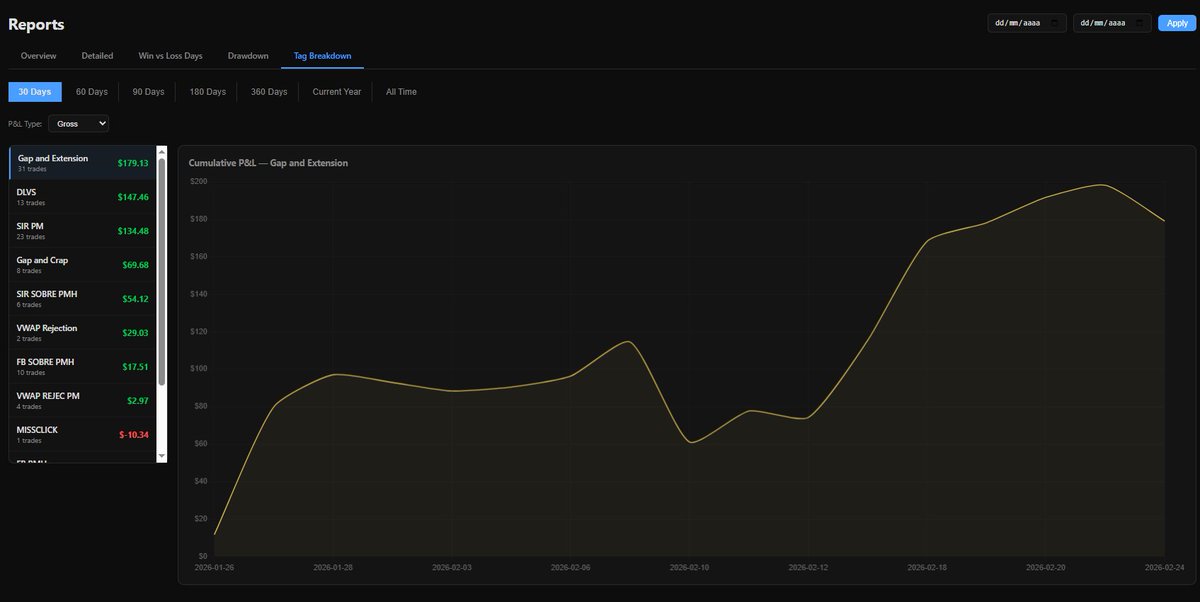Show All Time range
Viewport: 1200px width, 602px height.
pos(401,92)
